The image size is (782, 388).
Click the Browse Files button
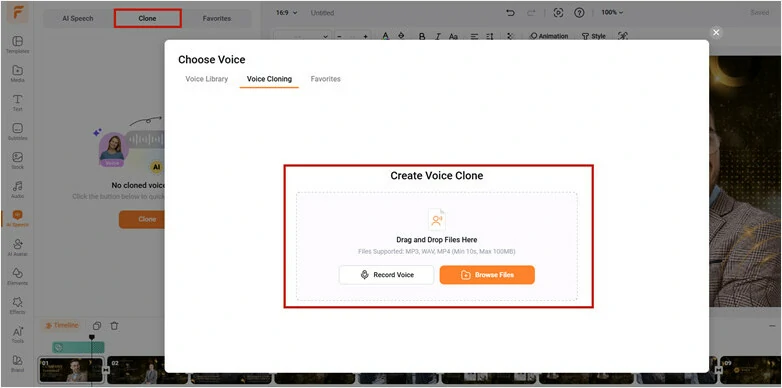click(487, 275)
